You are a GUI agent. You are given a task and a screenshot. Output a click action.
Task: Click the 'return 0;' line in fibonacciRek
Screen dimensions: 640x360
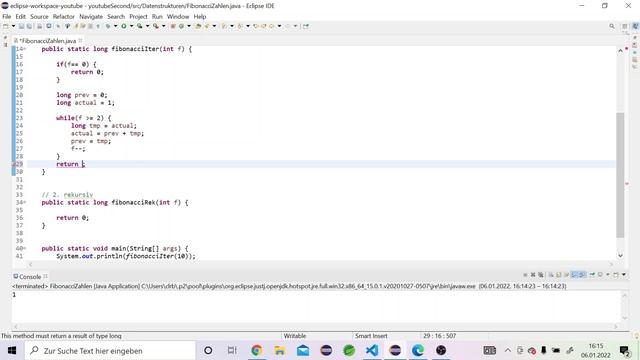72,218
